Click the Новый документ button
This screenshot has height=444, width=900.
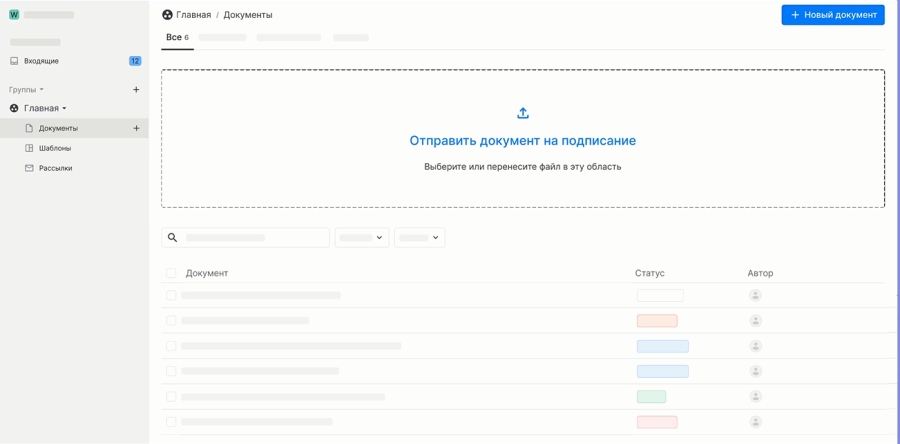(x=833, y=15)
